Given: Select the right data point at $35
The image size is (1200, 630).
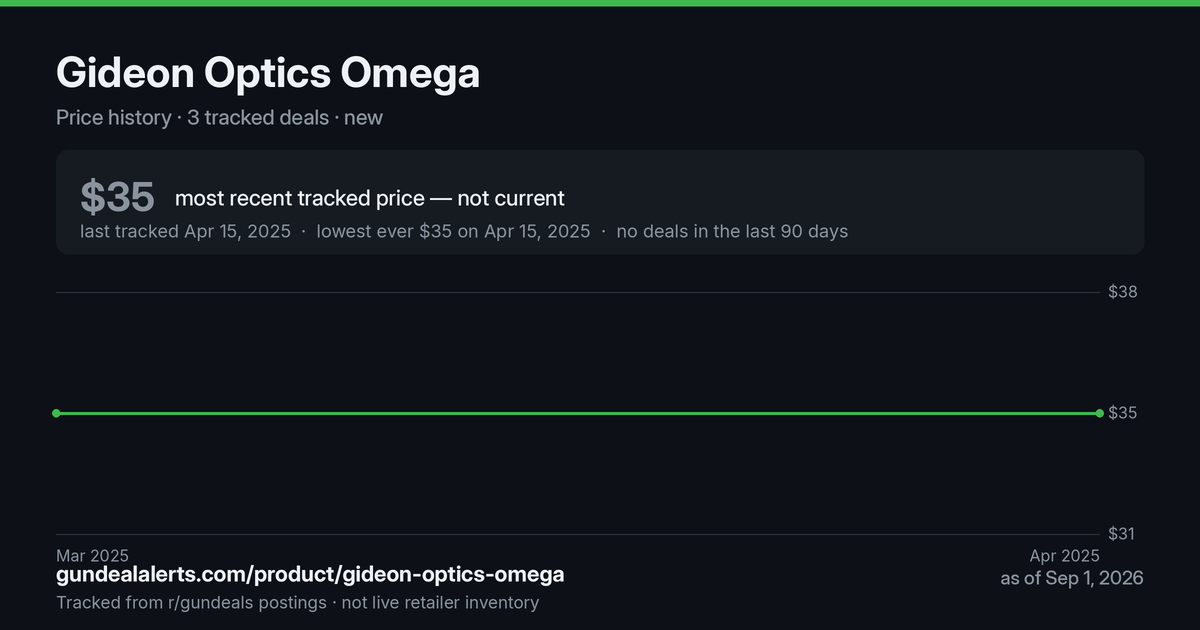Looking at the screenshot, I should pyautogui.click(x=1100, y=413).
